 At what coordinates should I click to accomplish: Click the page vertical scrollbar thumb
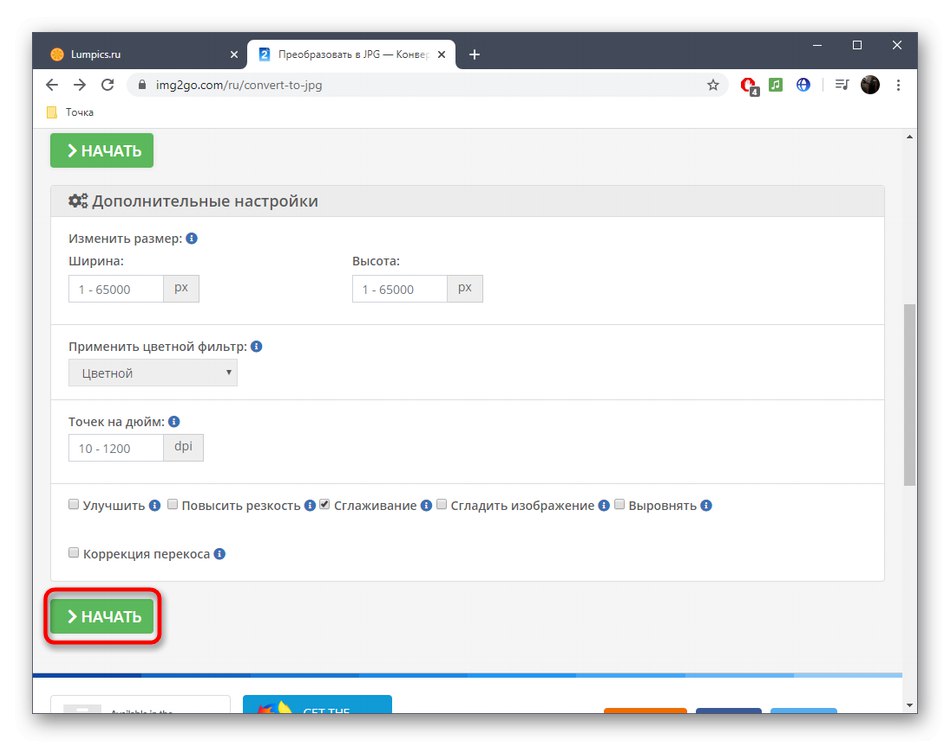click(x=909, y=395)
